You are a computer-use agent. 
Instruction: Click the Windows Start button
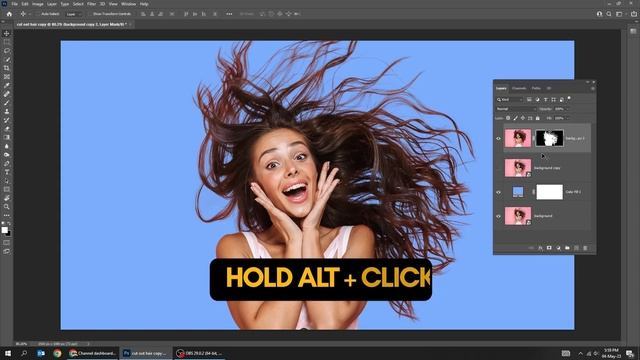point(8,353)
